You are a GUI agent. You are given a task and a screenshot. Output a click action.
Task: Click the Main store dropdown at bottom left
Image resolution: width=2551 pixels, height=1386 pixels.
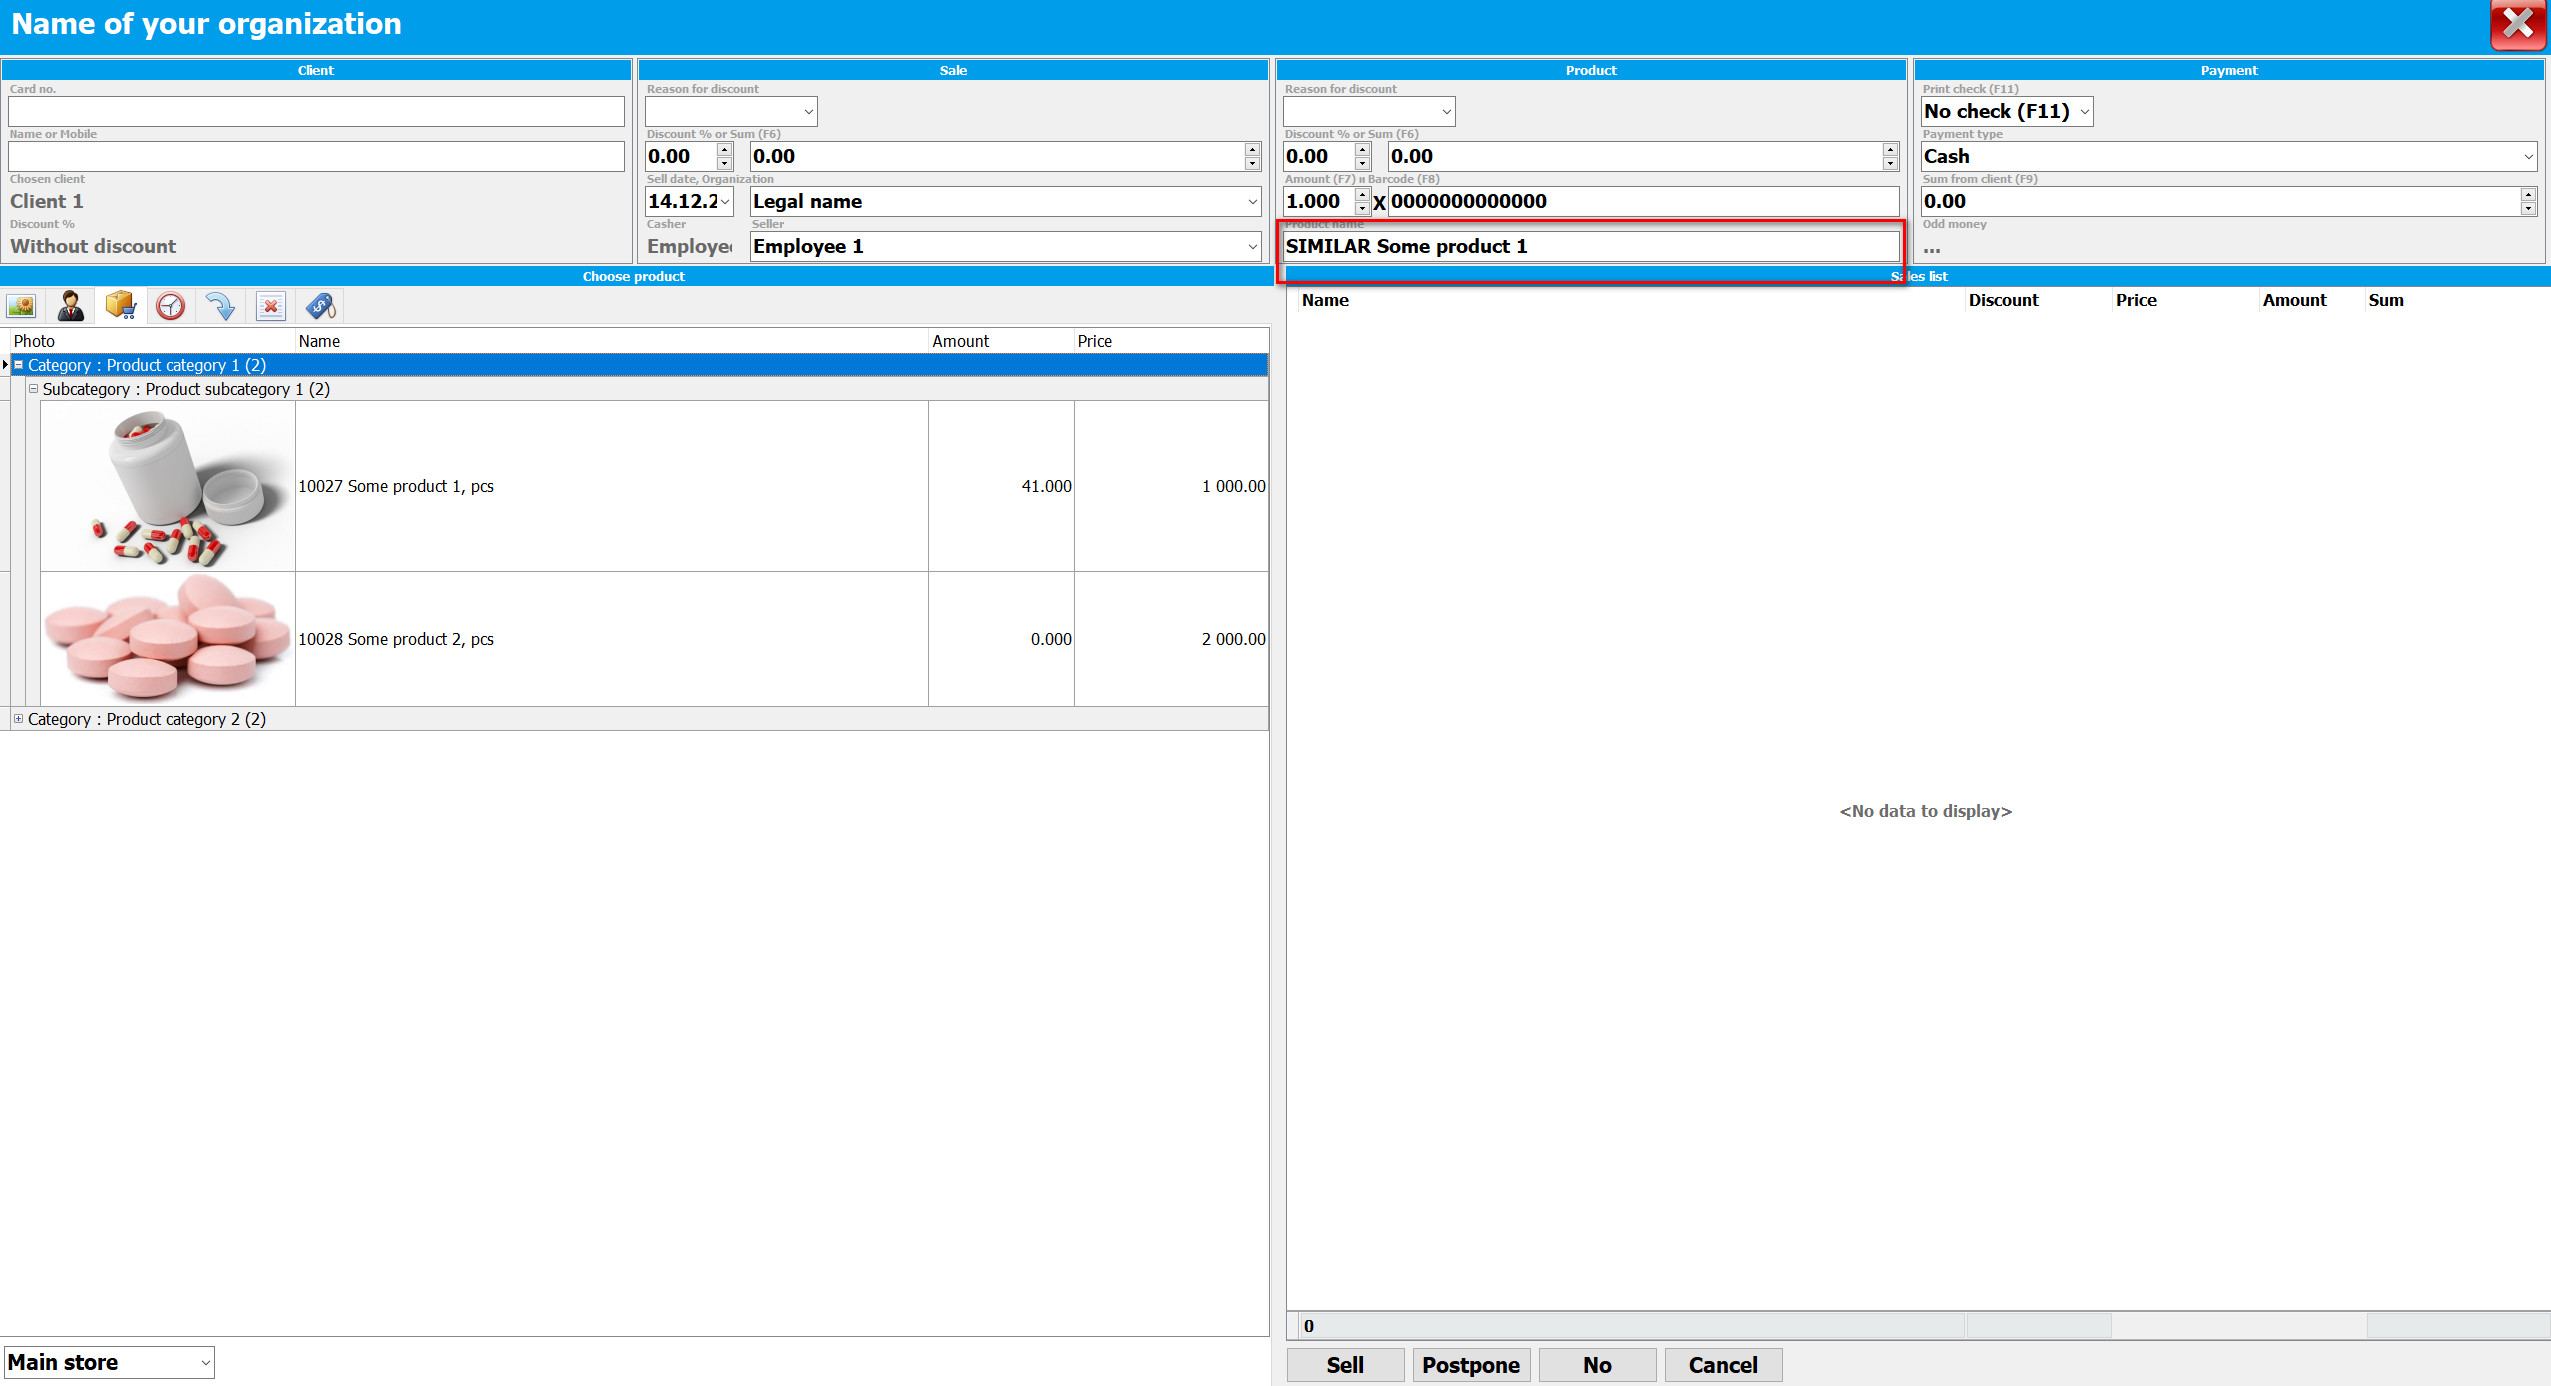[111, 1360]
